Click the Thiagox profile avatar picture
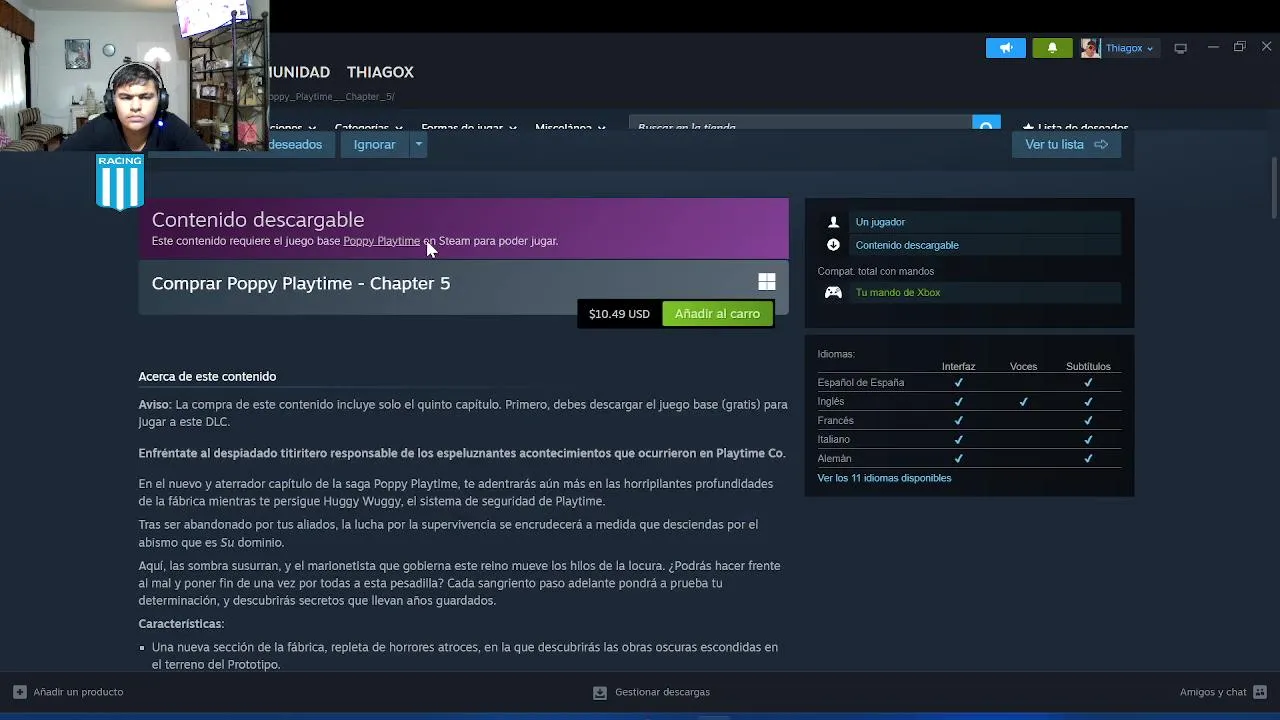The image size is (1280, 720). point(1090,48)
